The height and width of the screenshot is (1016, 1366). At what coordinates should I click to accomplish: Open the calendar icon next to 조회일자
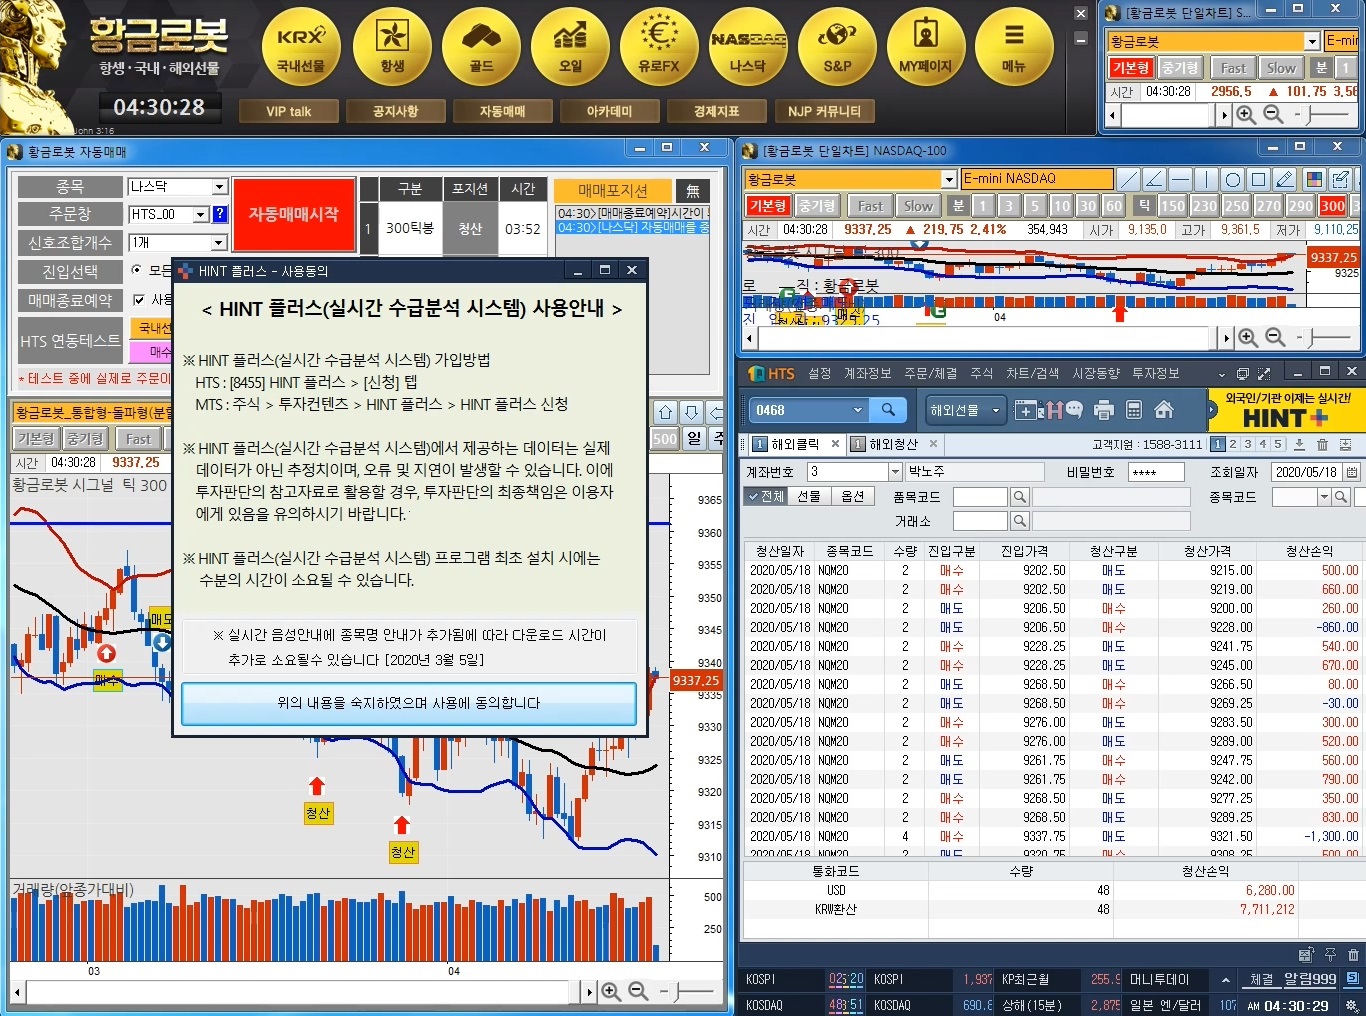coord(1352,472)
